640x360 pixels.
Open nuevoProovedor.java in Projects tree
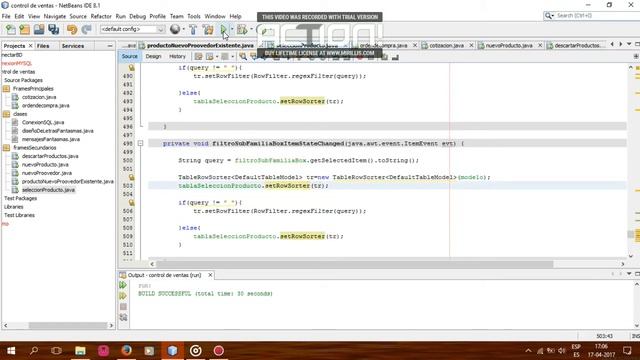(x=47, y=173)
